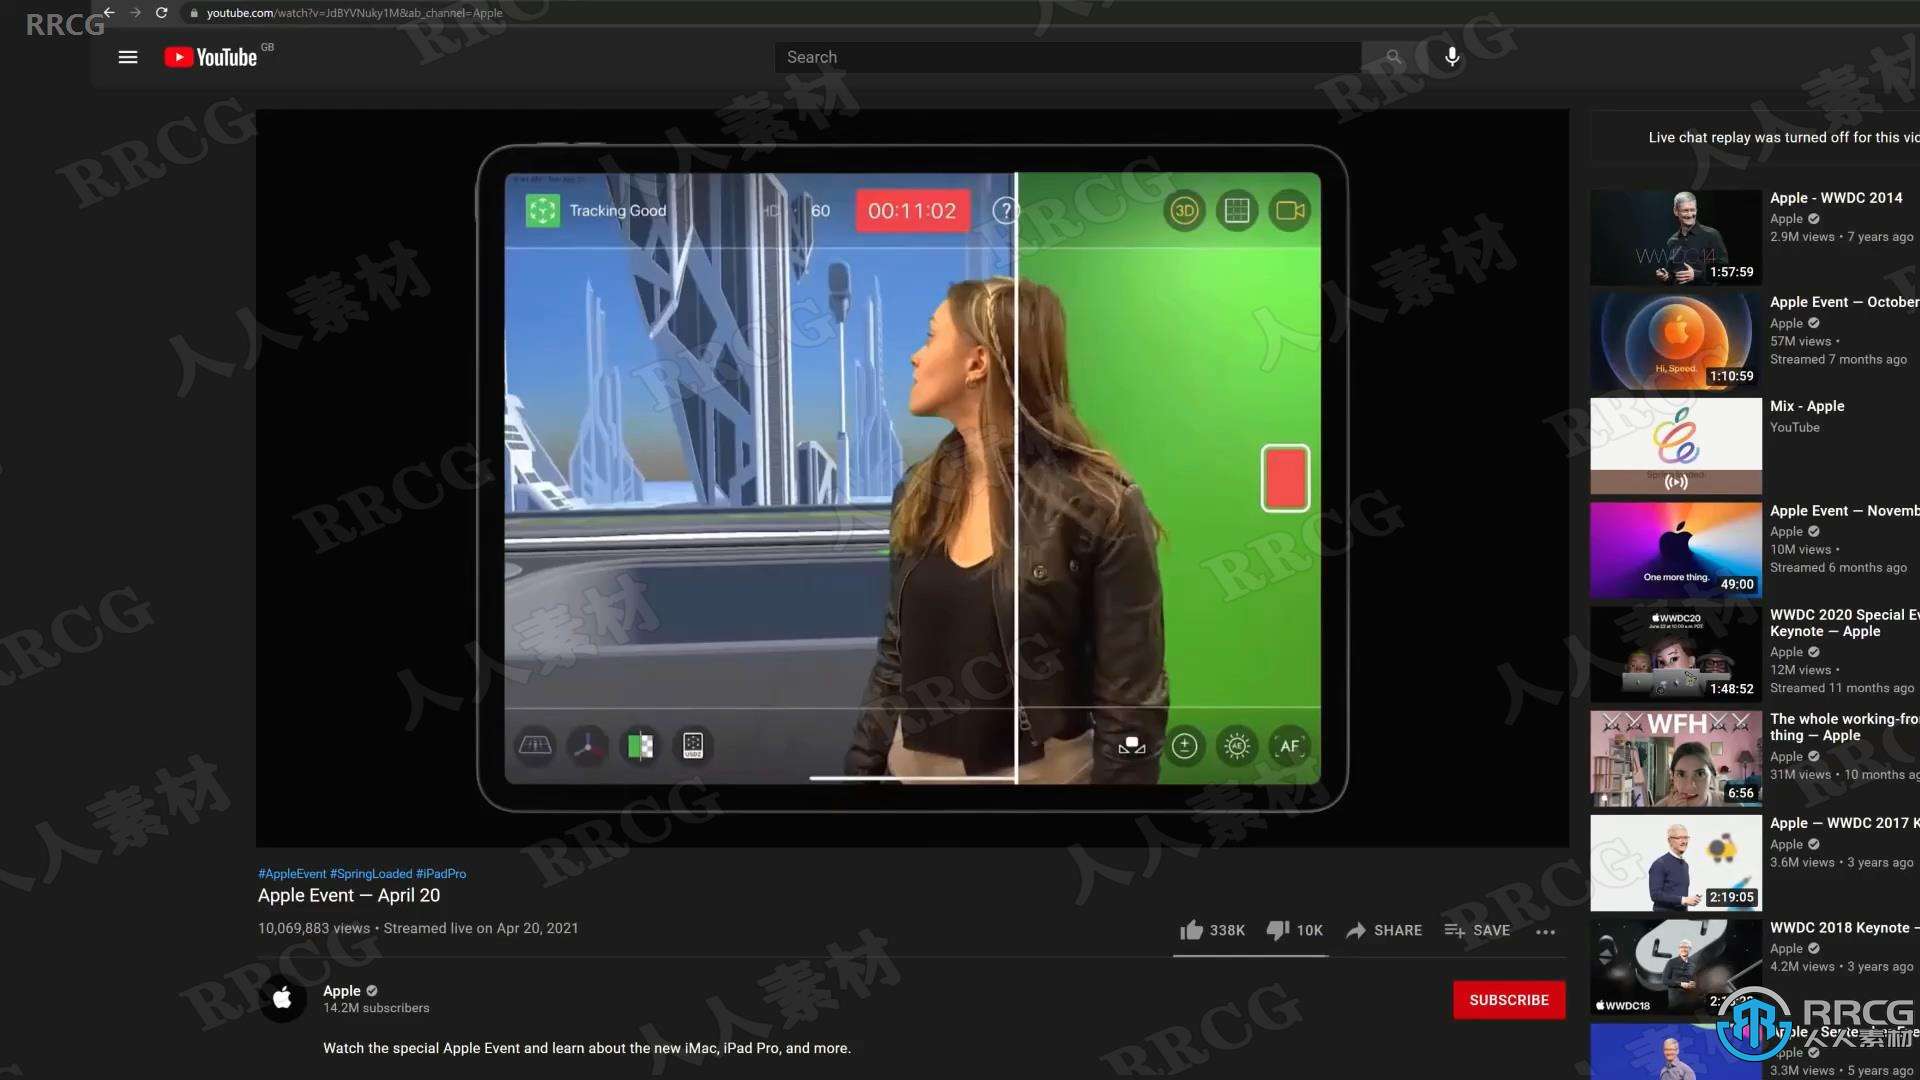Click the 14.2M subscribers text
This screenshot has width=1920, height=1080.
(376, 1008)
